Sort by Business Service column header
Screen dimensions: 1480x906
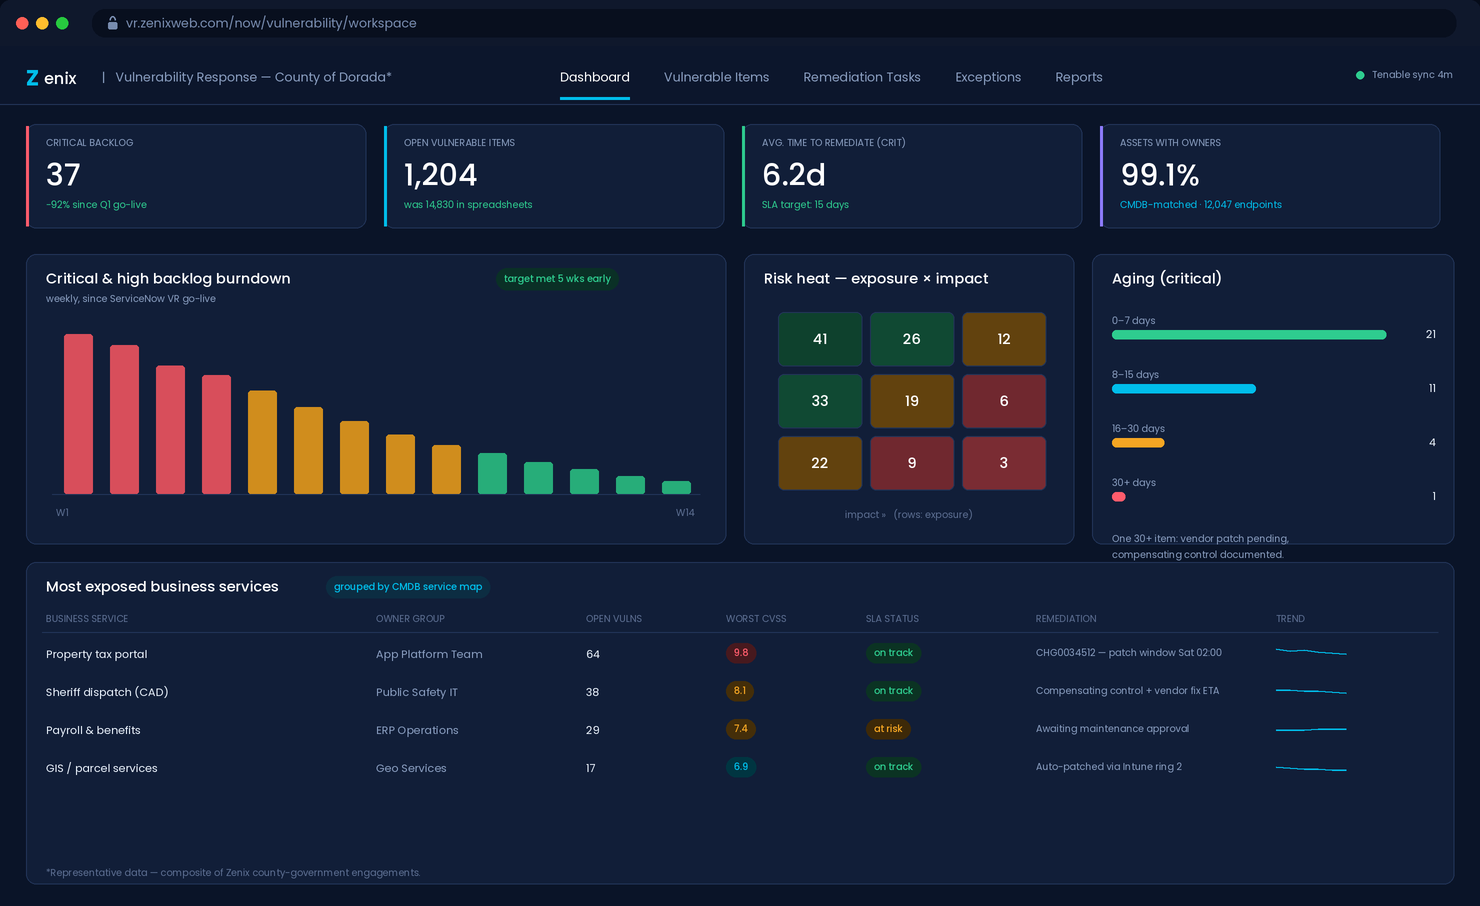[x=87, y=619]
